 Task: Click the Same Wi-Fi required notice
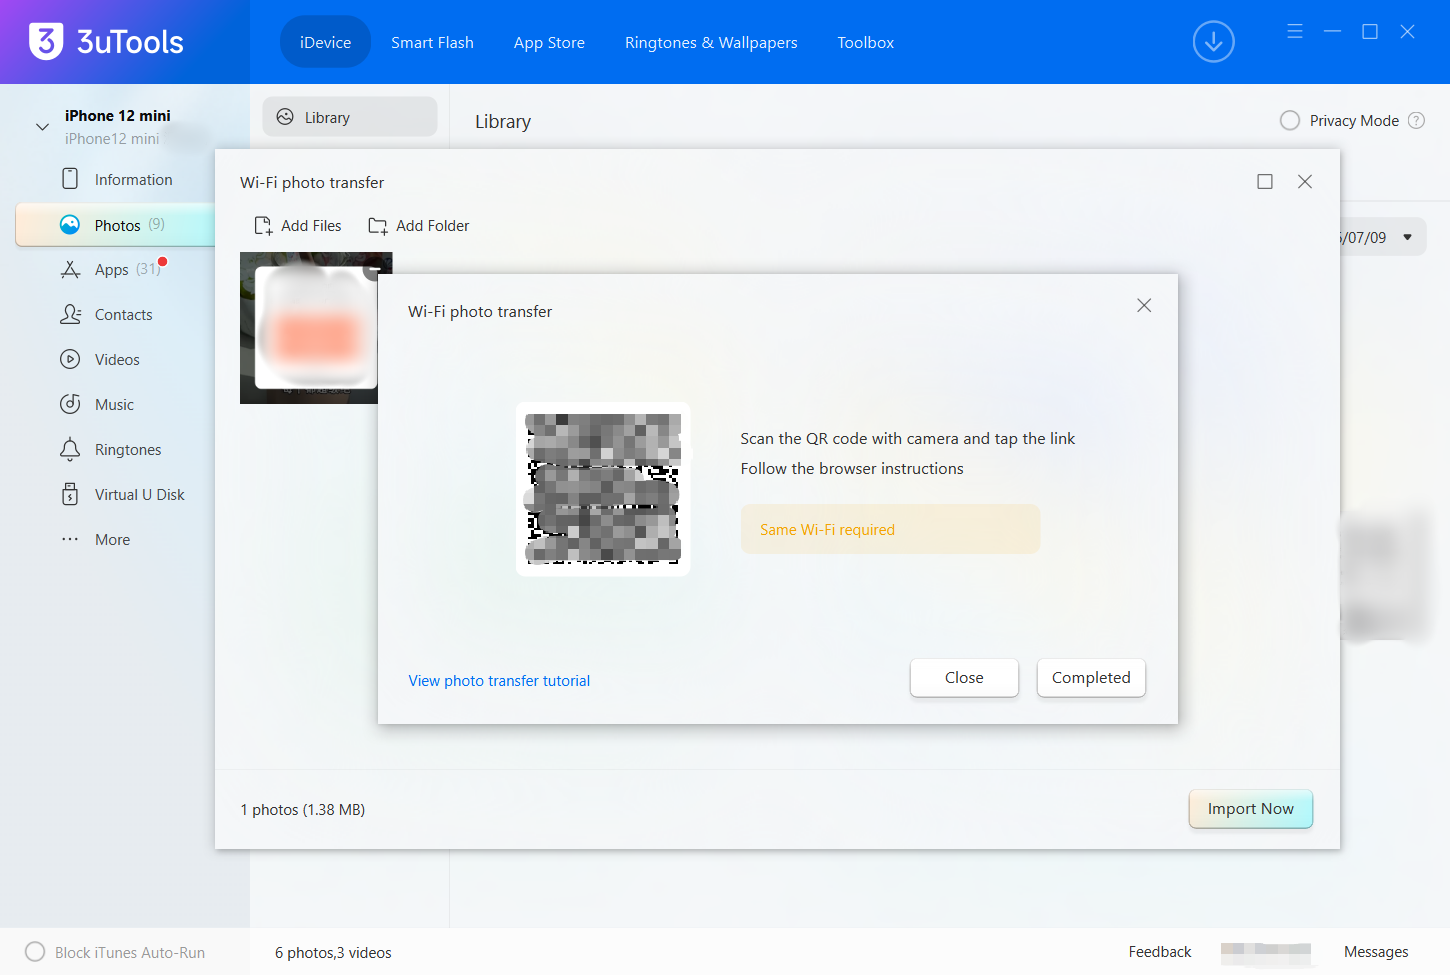890,529
